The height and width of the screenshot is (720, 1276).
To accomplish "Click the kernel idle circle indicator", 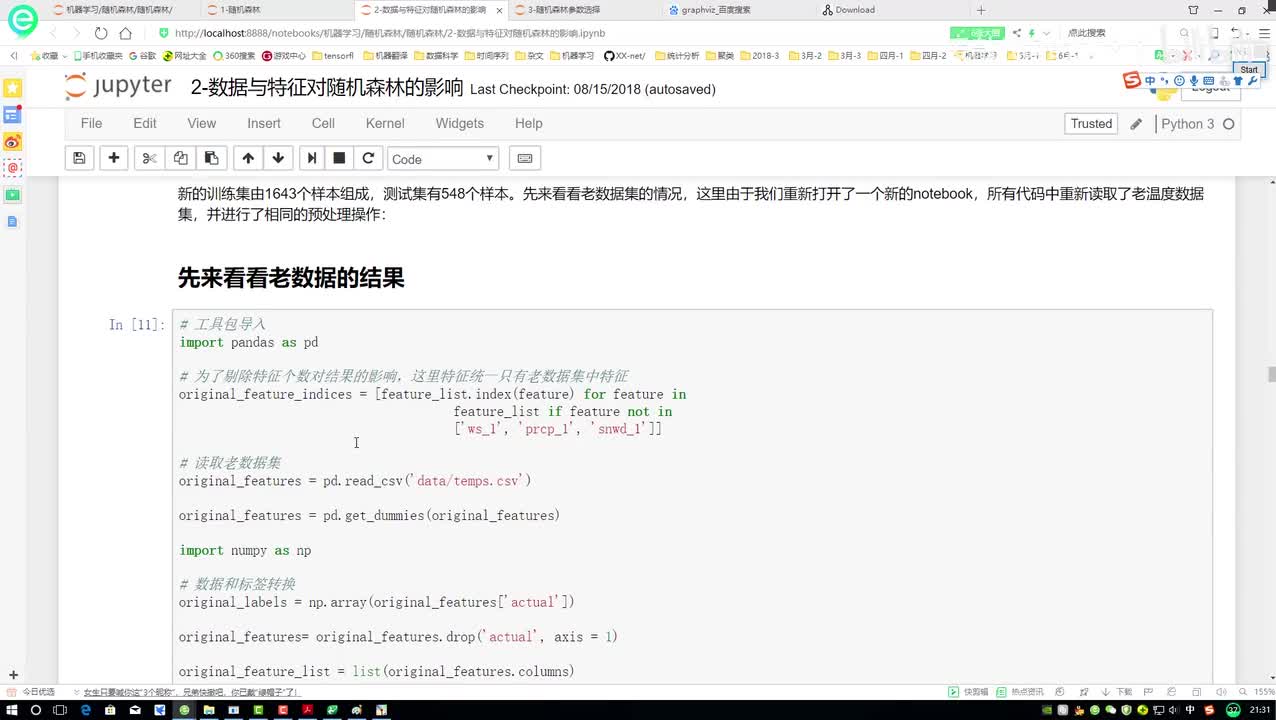I will click(1229, 124).
